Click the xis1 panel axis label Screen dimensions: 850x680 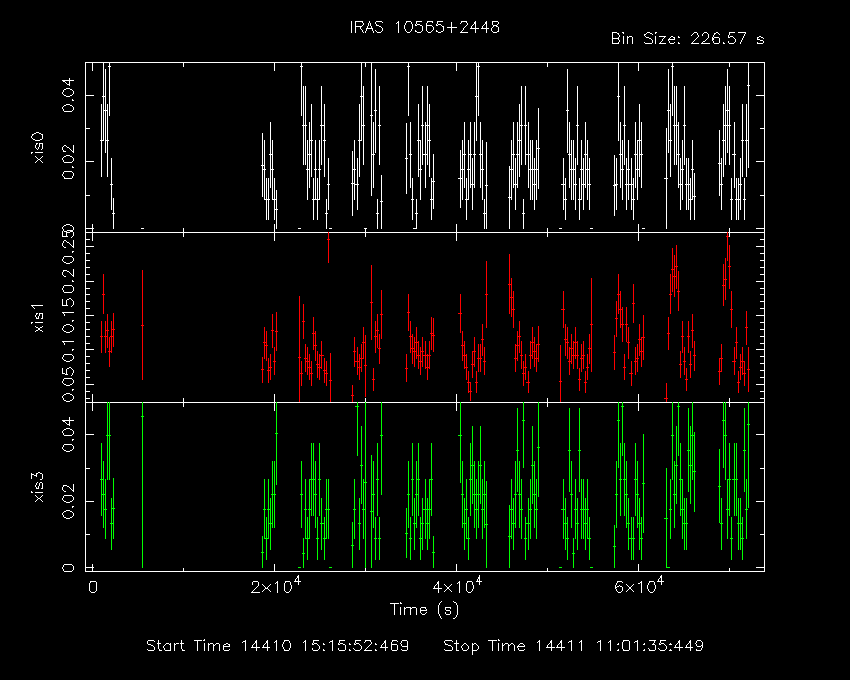click(x=38, y=318)
